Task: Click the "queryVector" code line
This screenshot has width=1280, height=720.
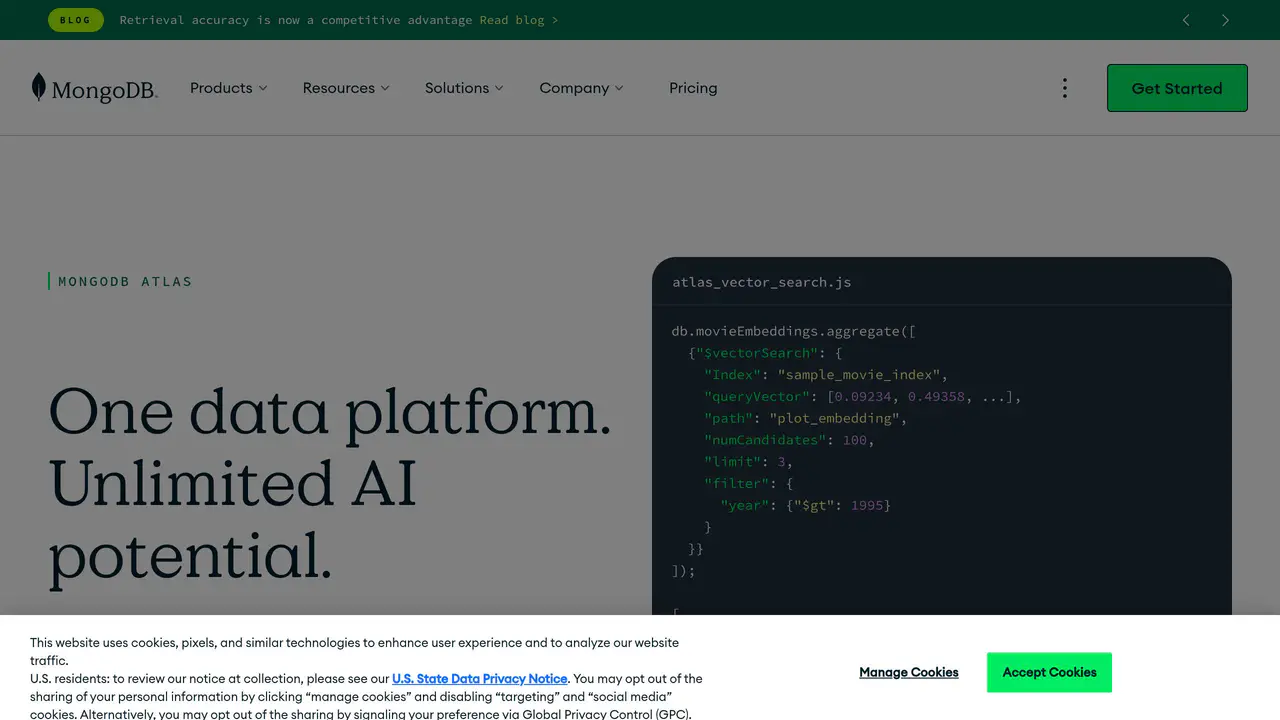Action: pos(863,397)
